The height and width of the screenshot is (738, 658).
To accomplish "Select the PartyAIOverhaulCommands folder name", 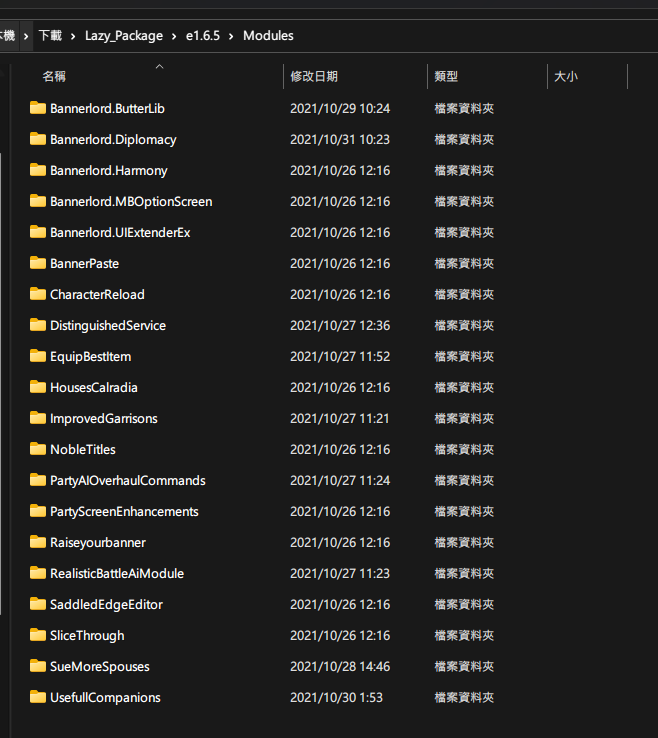I will click(x=128, y=481).
